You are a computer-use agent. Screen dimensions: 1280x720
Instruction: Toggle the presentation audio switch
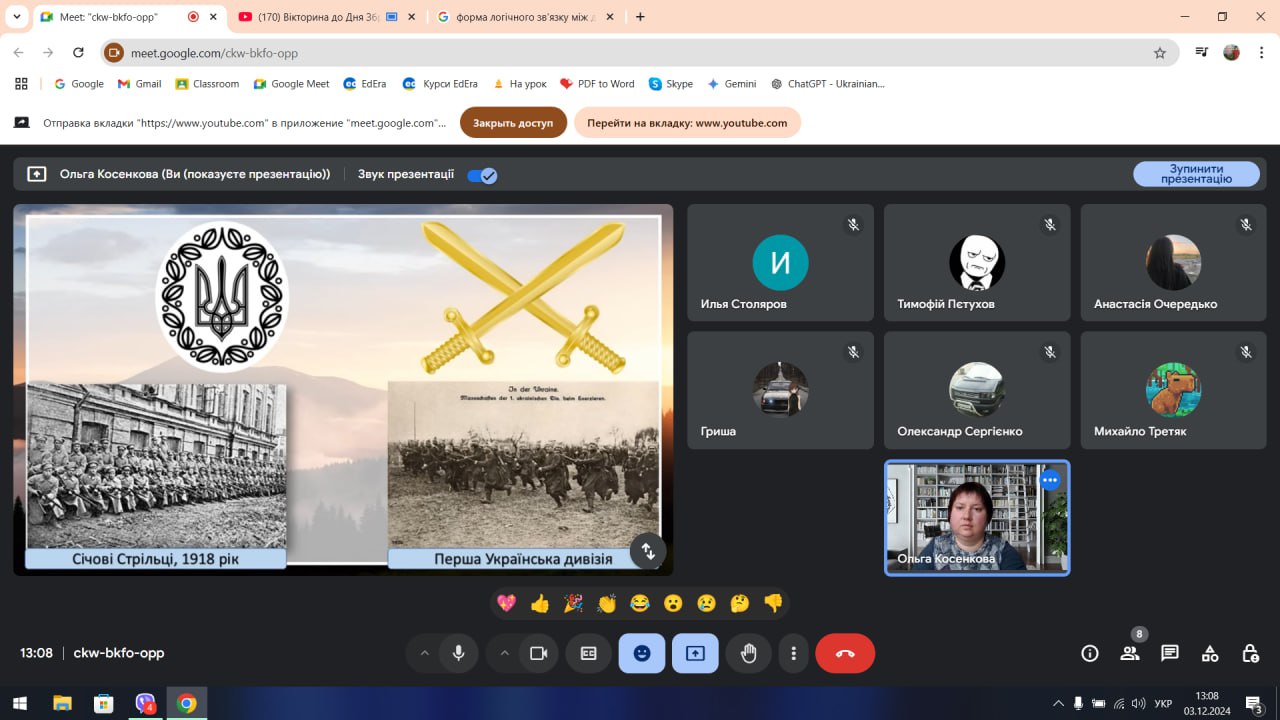(x=482, y=175)
